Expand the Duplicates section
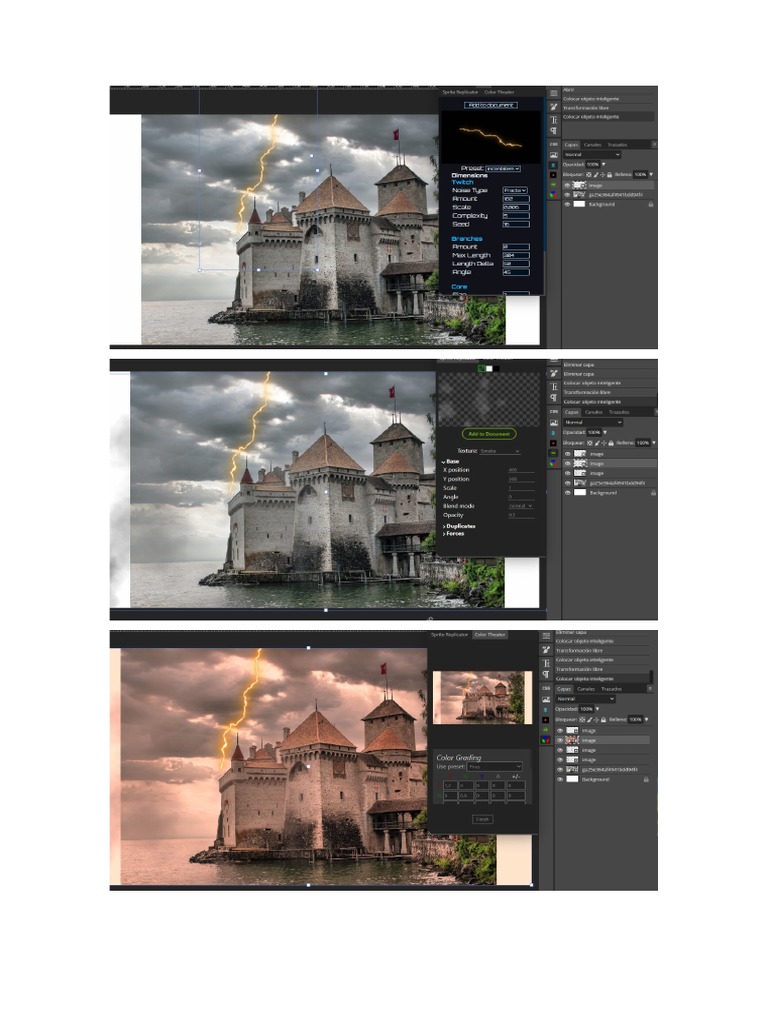This screenshot has height=1024, width=768. point(459,526)
